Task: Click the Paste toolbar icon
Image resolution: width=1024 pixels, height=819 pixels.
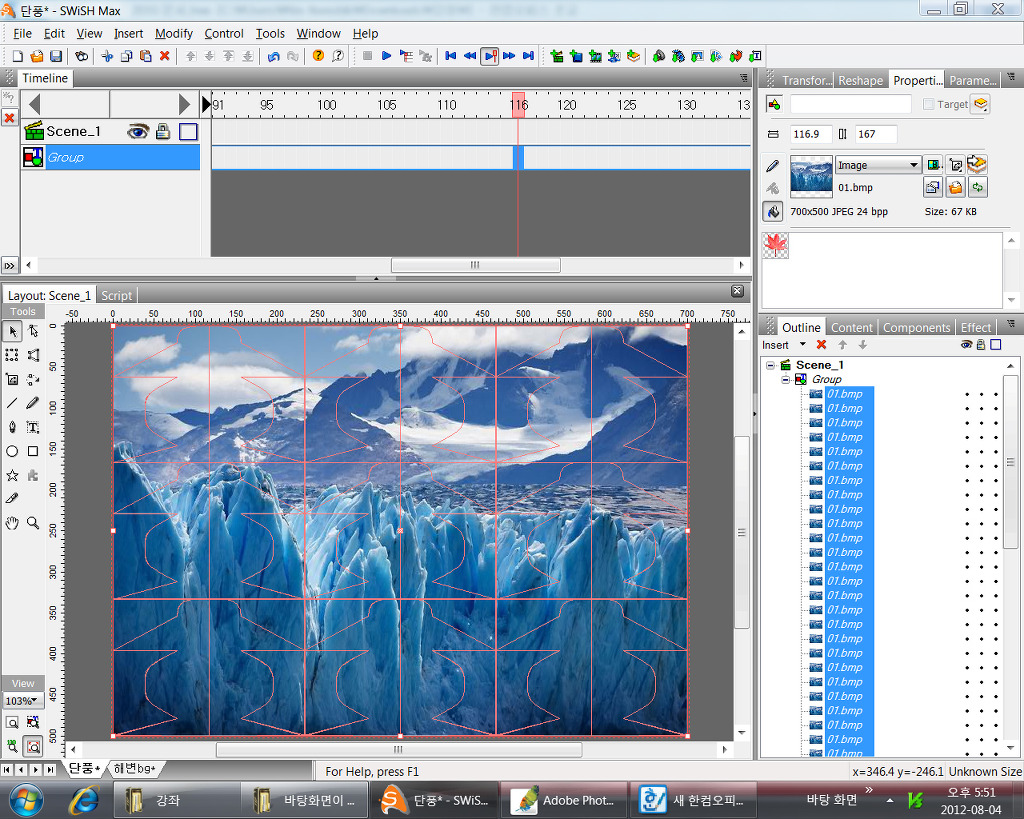Action: pos(146,56)
